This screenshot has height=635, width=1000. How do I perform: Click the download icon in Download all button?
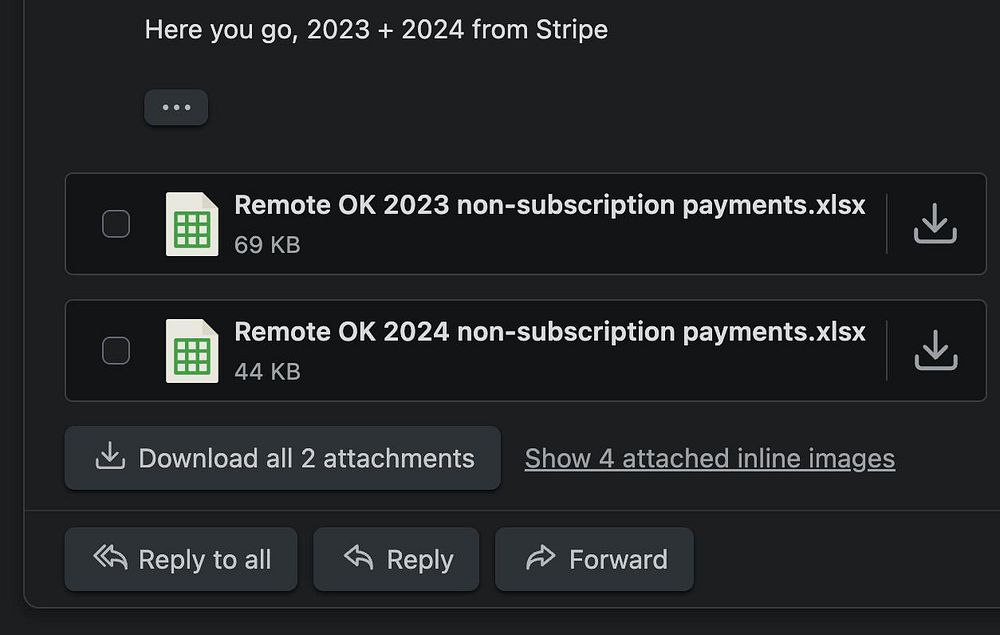point(109,457)
